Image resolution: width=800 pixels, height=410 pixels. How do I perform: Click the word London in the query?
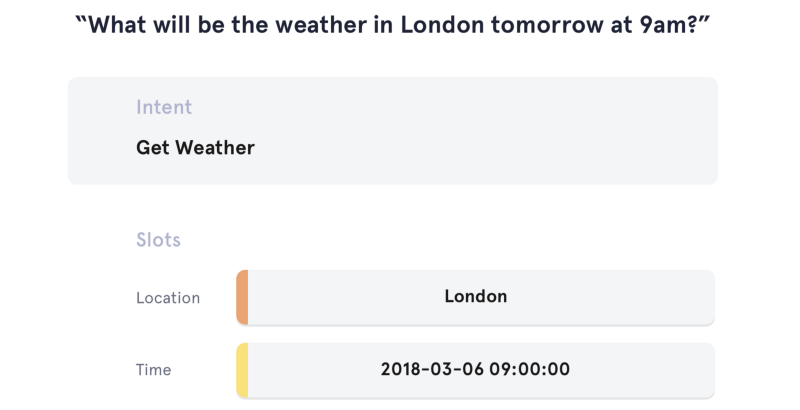click(442, 24)
